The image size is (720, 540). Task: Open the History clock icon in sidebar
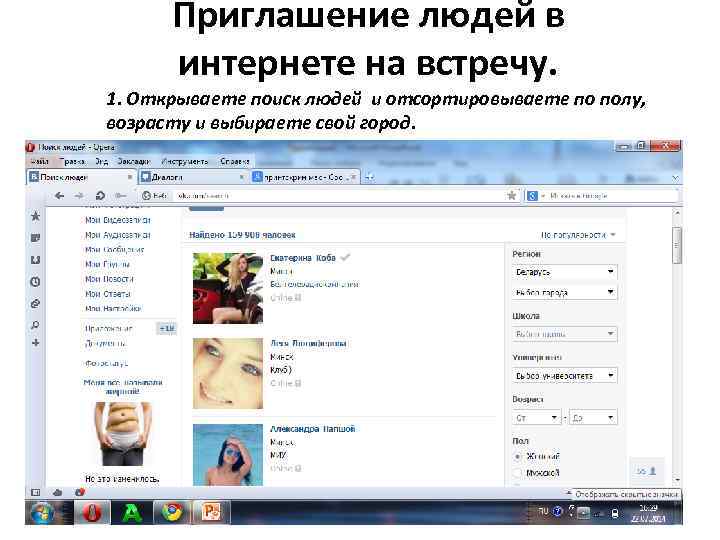coord(35,281)
